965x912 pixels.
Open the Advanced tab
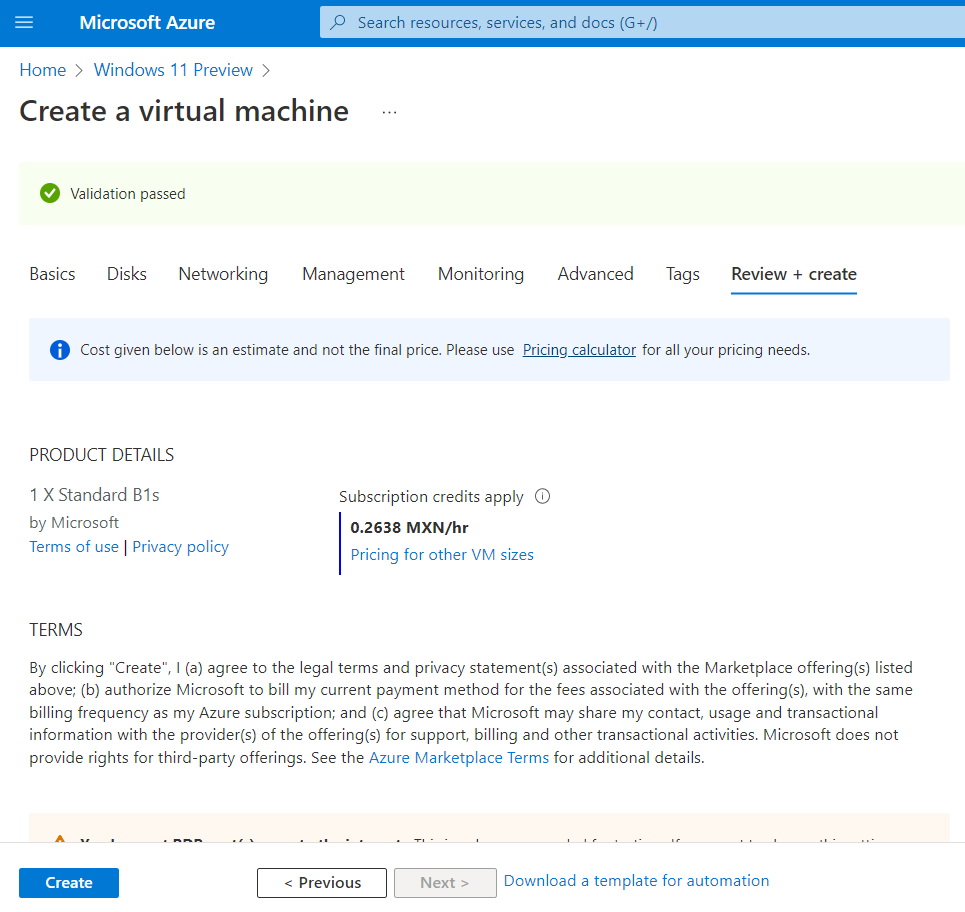(x=595, y=273)
